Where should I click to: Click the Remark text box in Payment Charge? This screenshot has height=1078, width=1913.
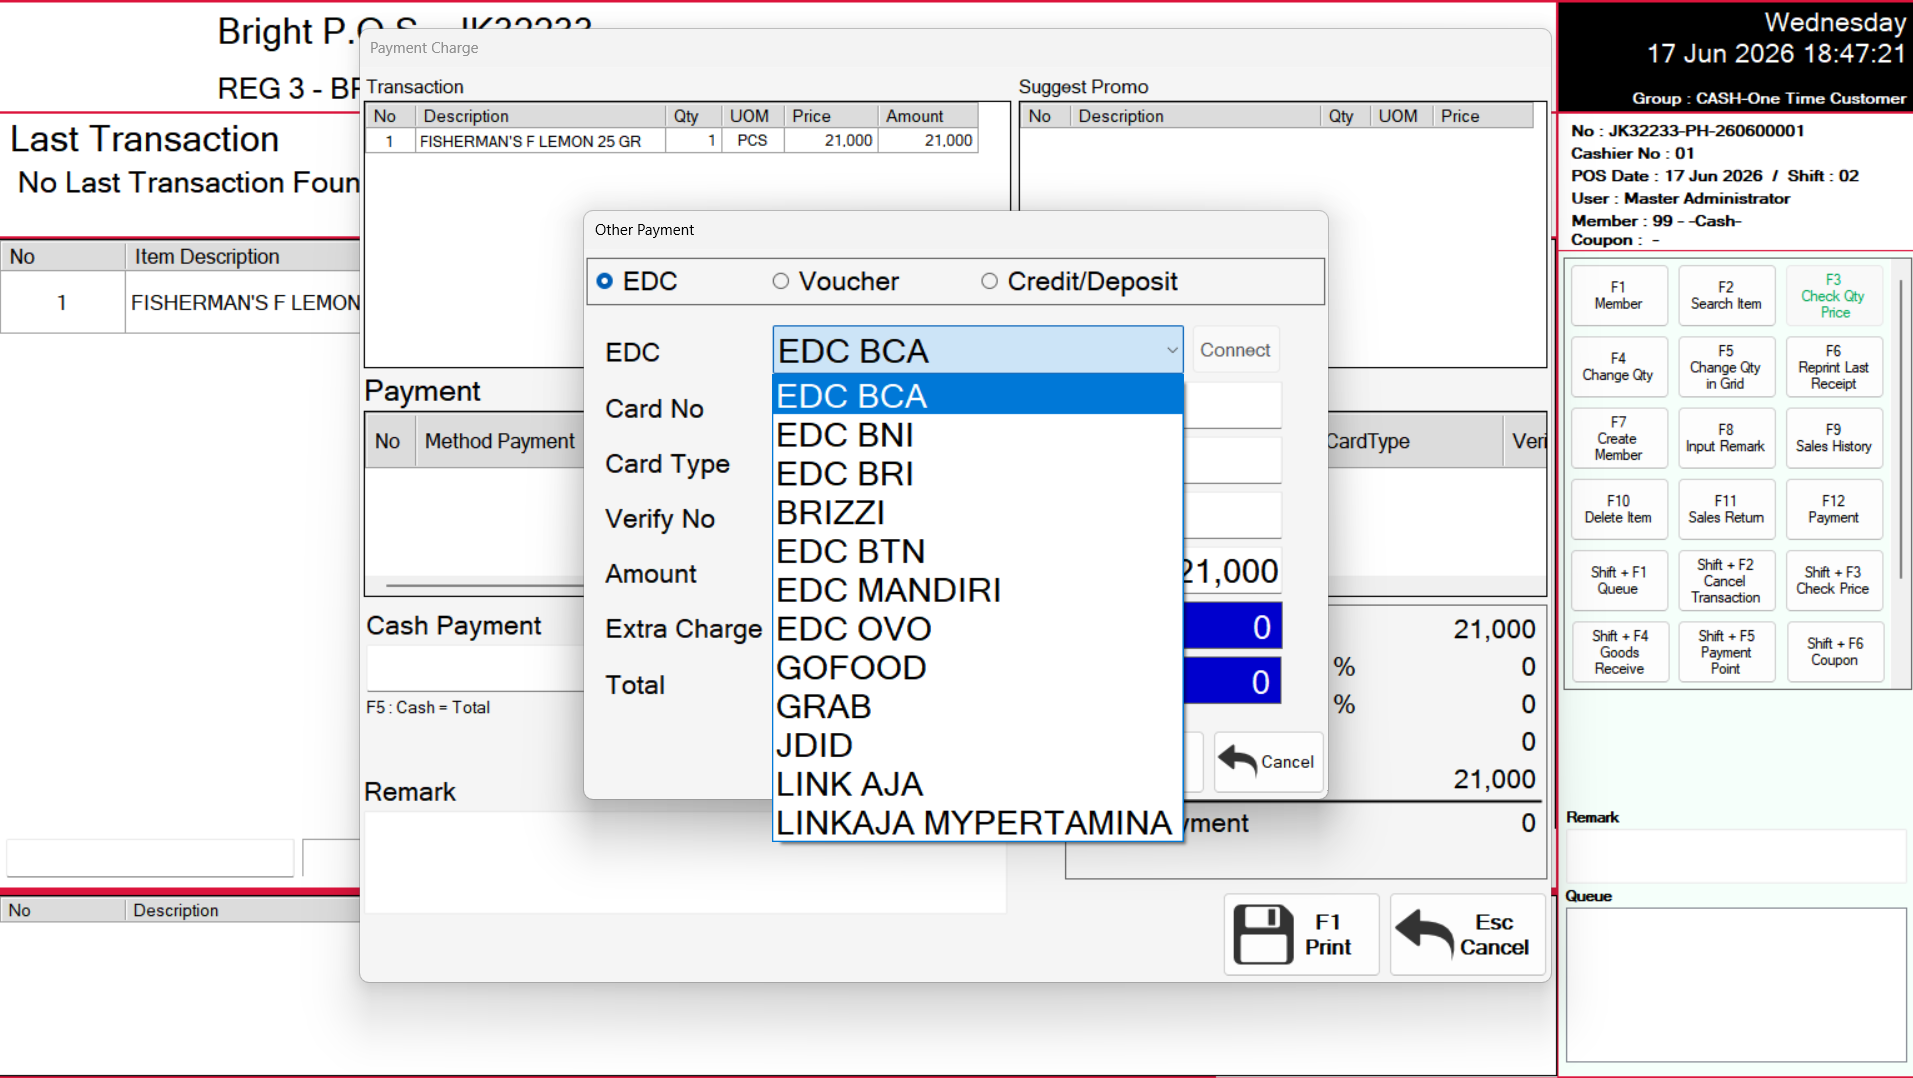(x=685, y=862)
